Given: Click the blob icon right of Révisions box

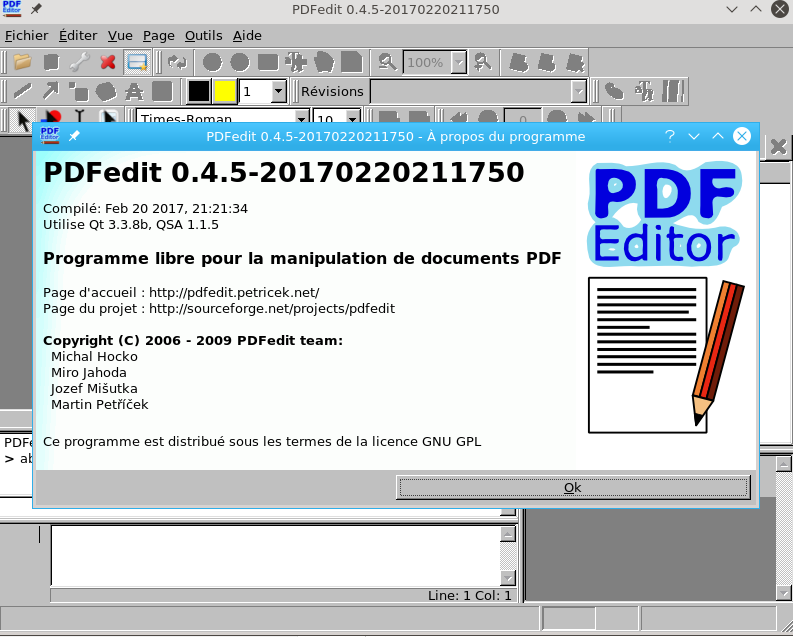Looking at the screenshot, I should (614, 92).
